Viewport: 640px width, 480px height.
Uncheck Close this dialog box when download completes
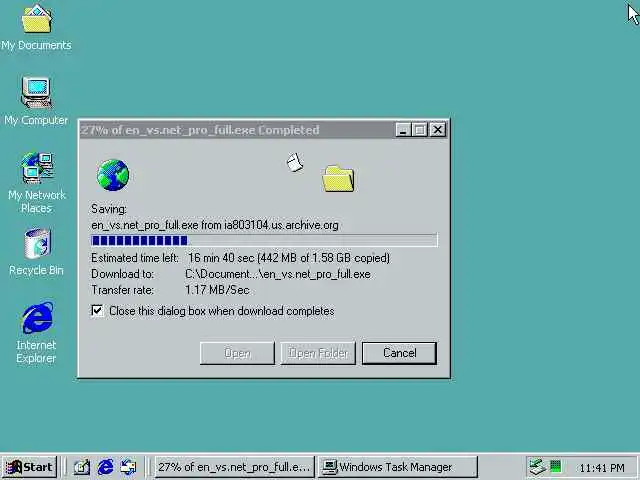(97, 311)
